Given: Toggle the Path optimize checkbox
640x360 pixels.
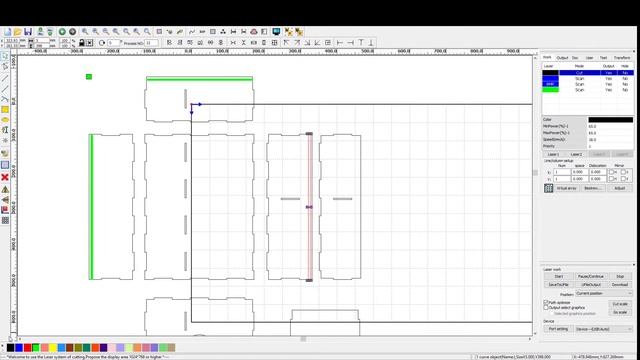Looking at the screenshot, I should (546, 302).
